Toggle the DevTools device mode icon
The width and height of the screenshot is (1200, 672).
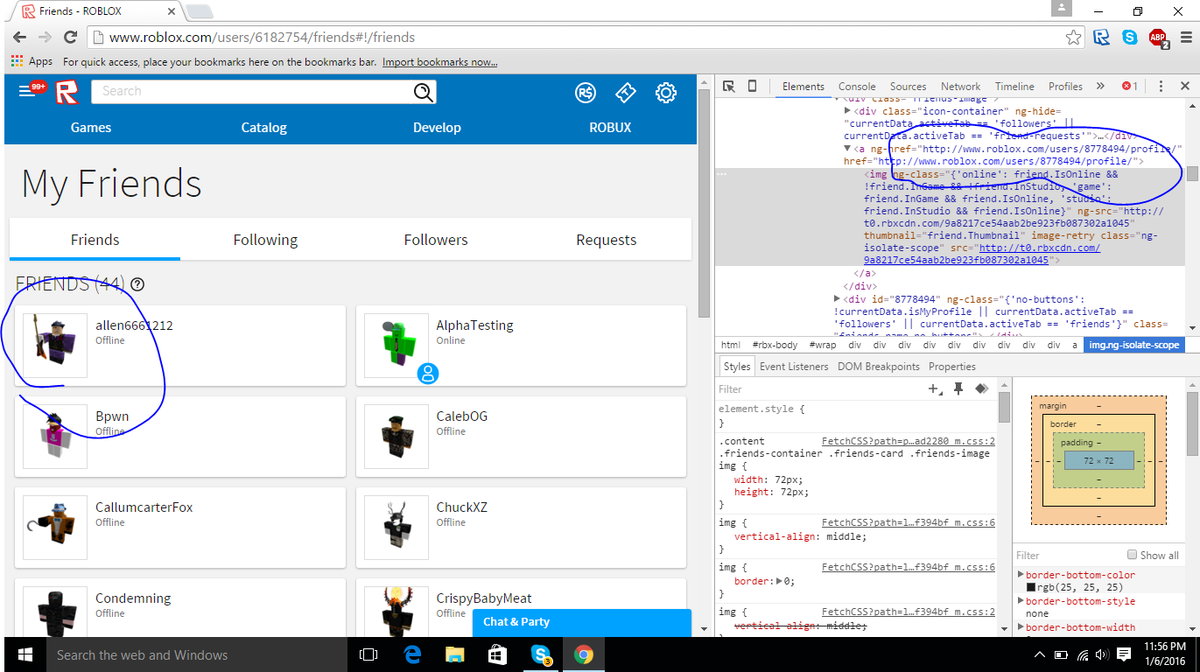click(x=752, y=86)
